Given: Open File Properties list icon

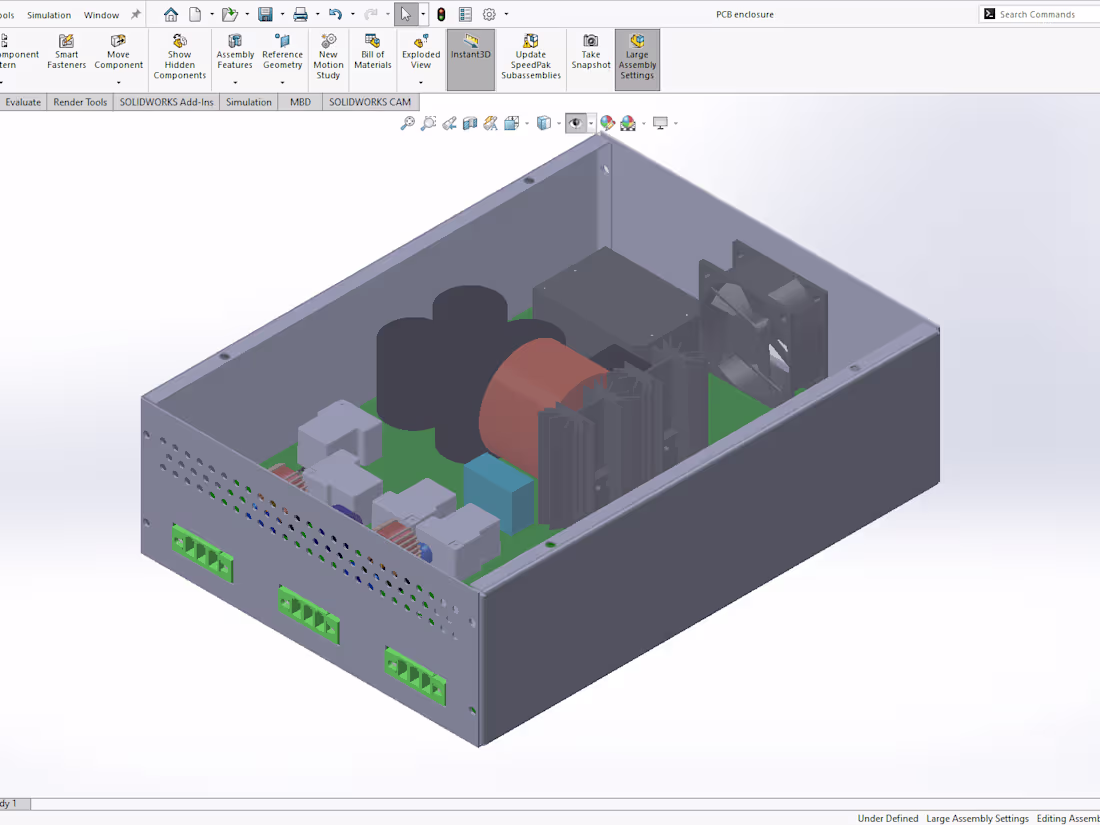Looking at the screenshot, I should click(465, 14).
